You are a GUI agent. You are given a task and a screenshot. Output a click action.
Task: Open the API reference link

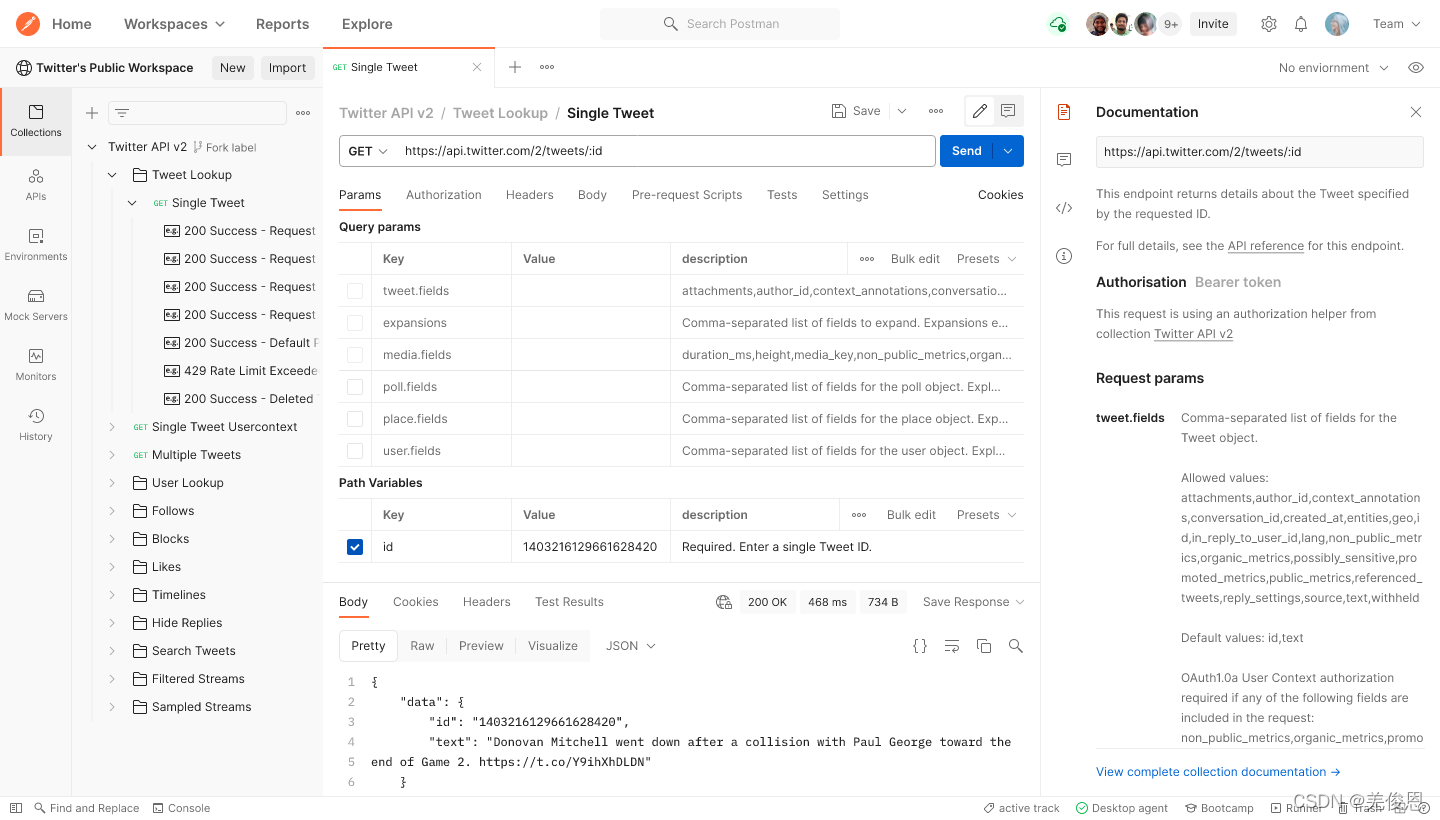[1266, 246]
